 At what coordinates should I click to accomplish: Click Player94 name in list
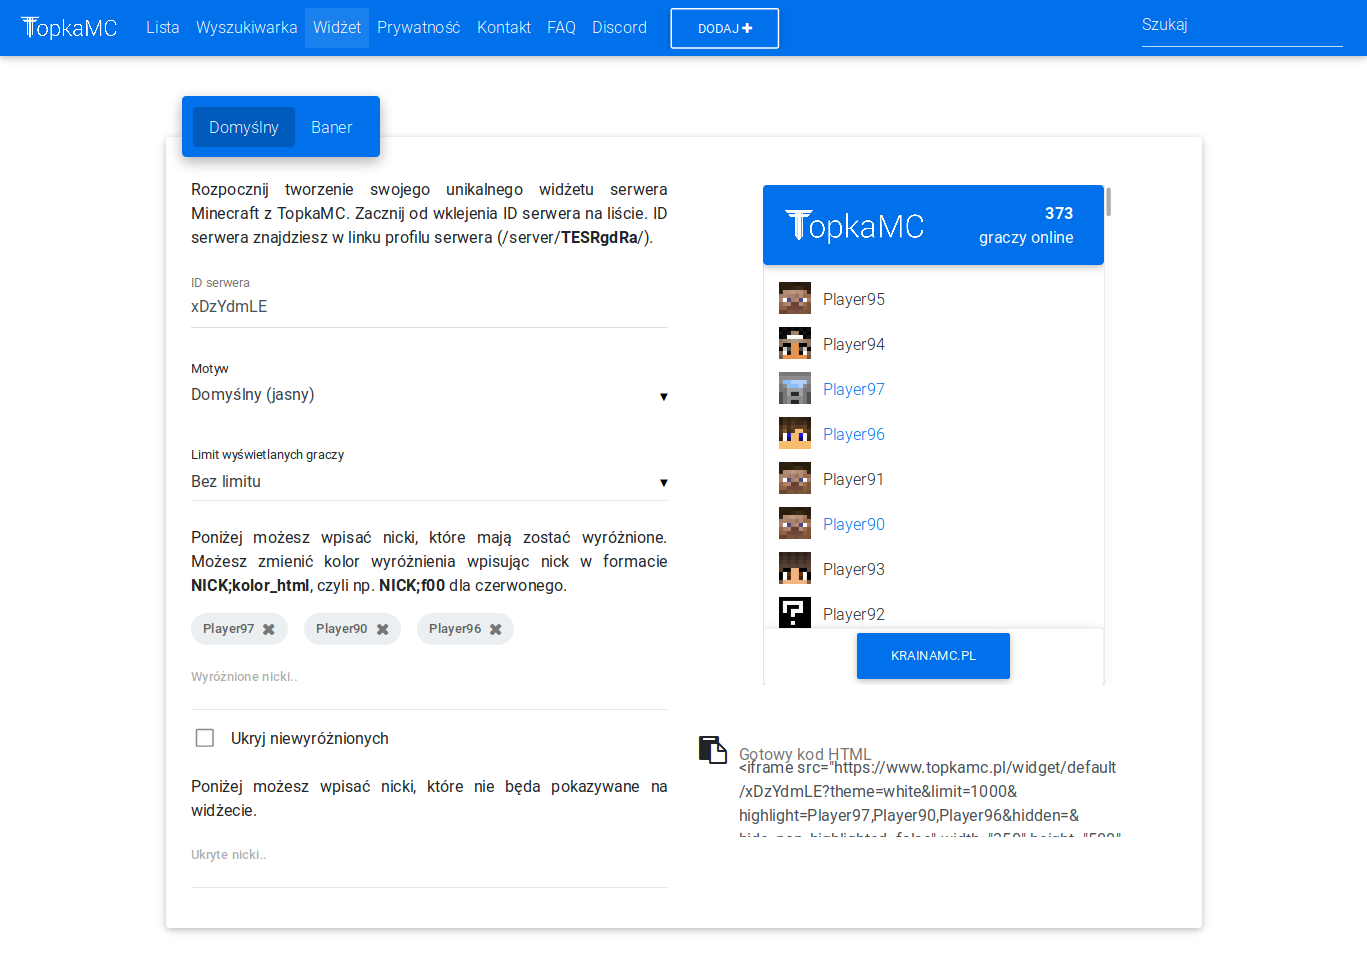tap(854, 344)
